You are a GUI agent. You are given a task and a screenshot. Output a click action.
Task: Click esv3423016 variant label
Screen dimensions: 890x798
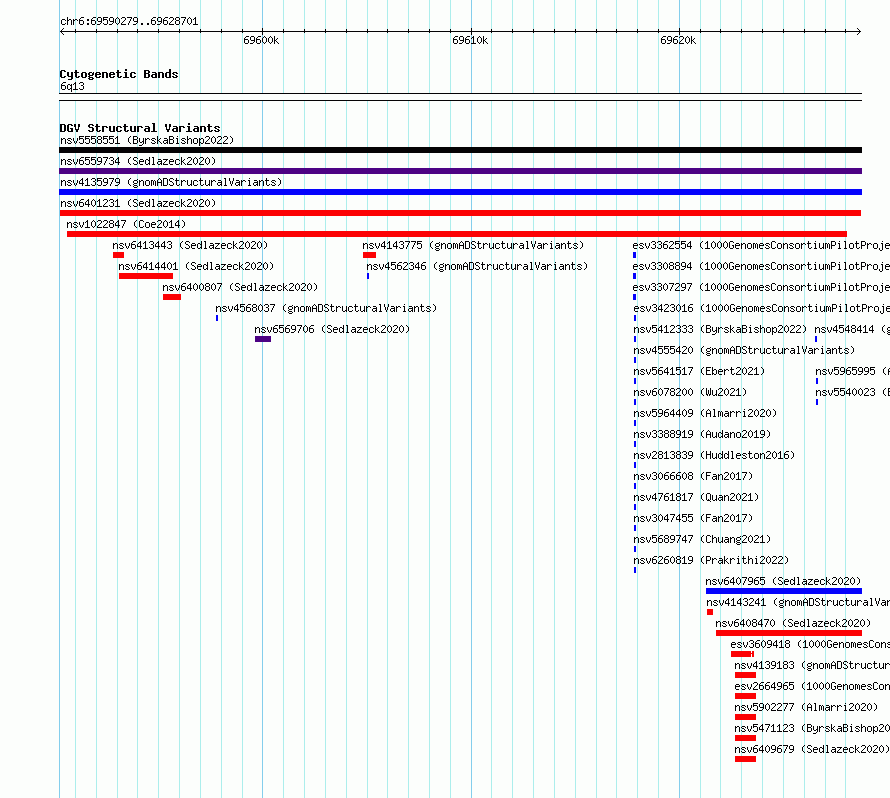click(761, 308)
